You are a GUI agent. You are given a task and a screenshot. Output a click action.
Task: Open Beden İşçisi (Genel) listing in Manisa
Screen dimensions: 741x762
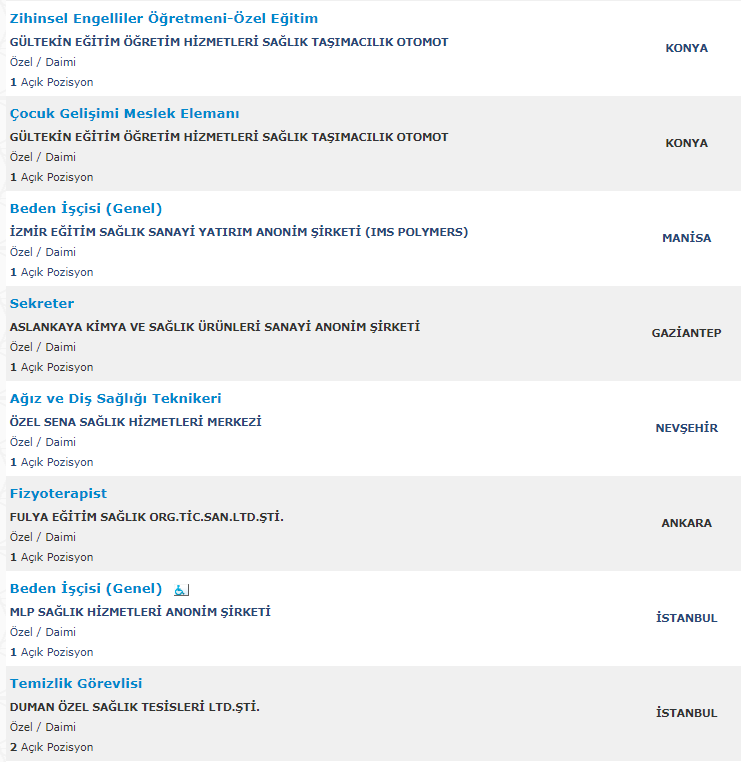86,209
